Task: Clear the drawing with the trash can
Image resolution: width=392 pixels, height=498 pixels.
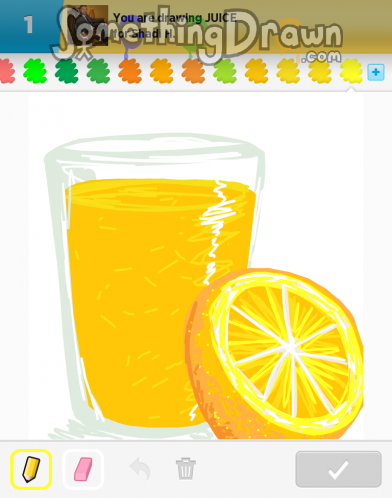Action: 186,469
